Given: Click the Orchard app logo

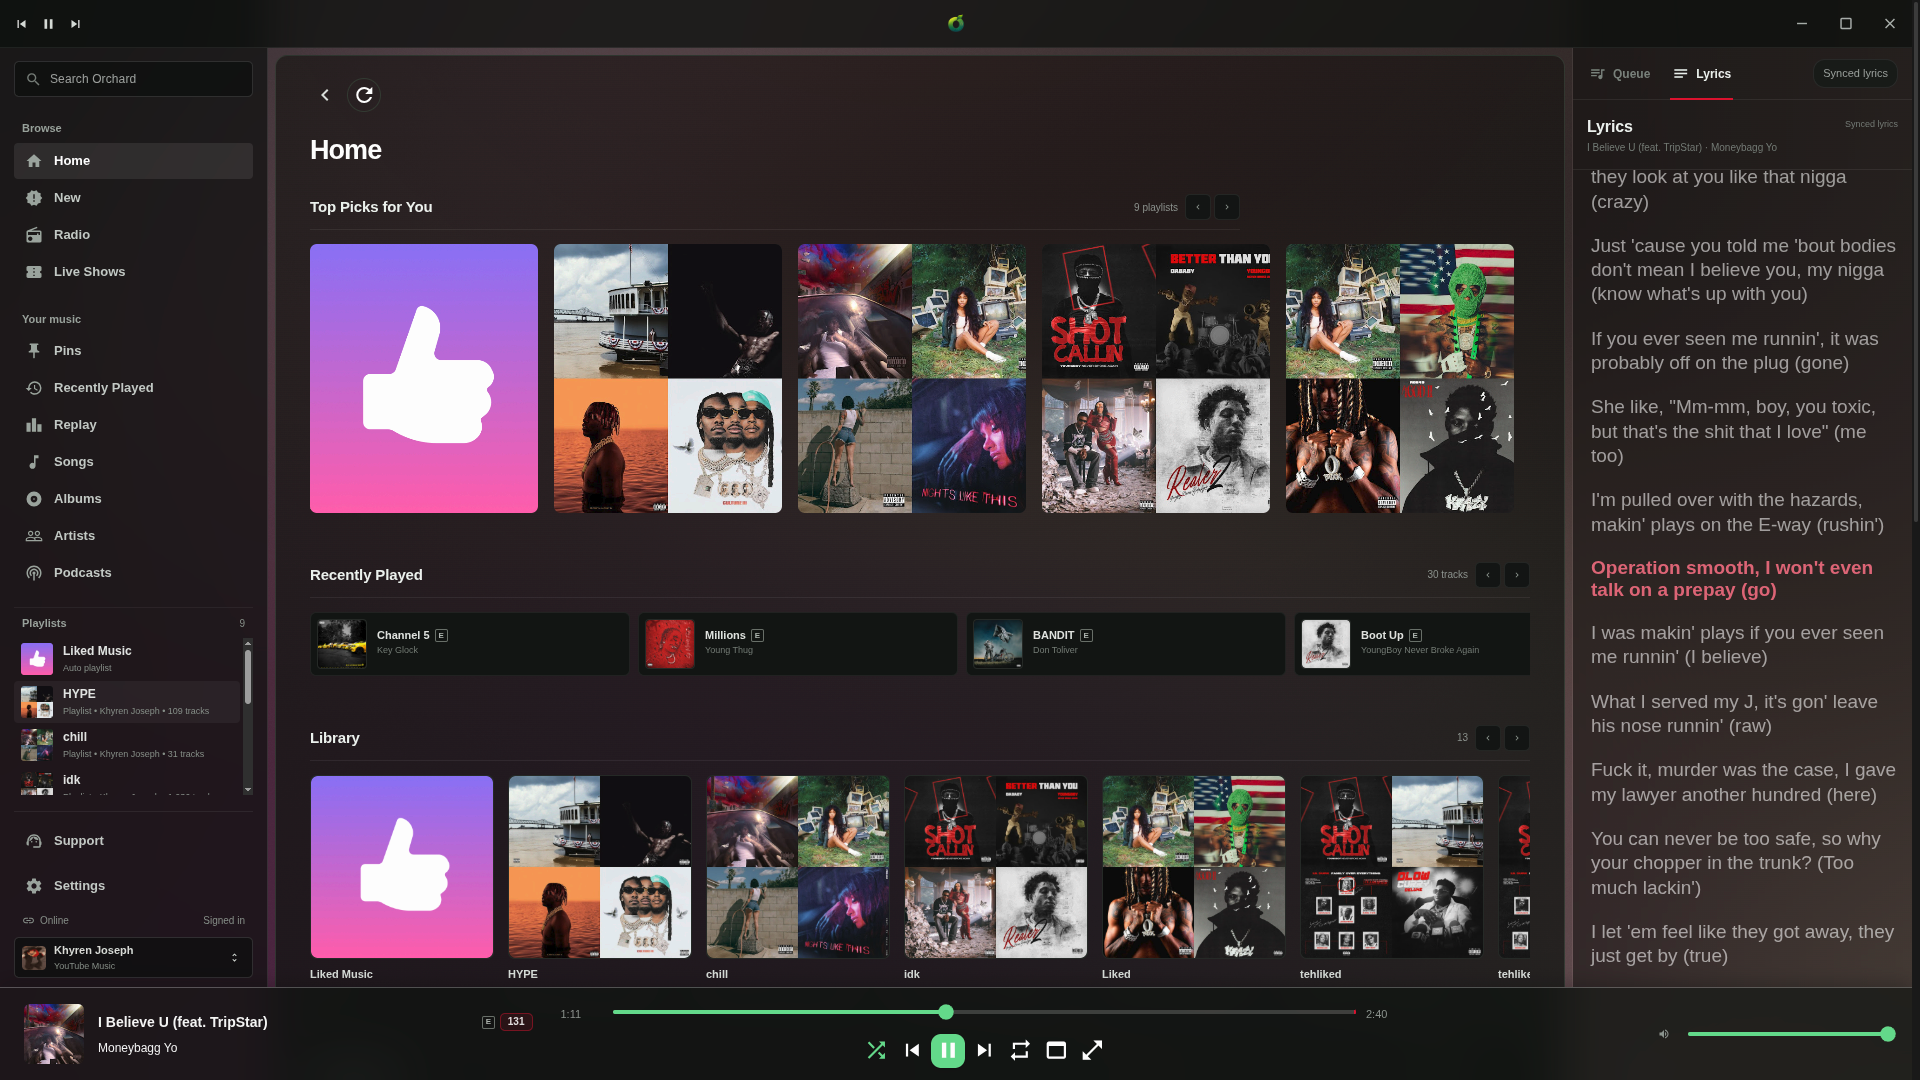Looking at the screenshot, I should point(956,23).
